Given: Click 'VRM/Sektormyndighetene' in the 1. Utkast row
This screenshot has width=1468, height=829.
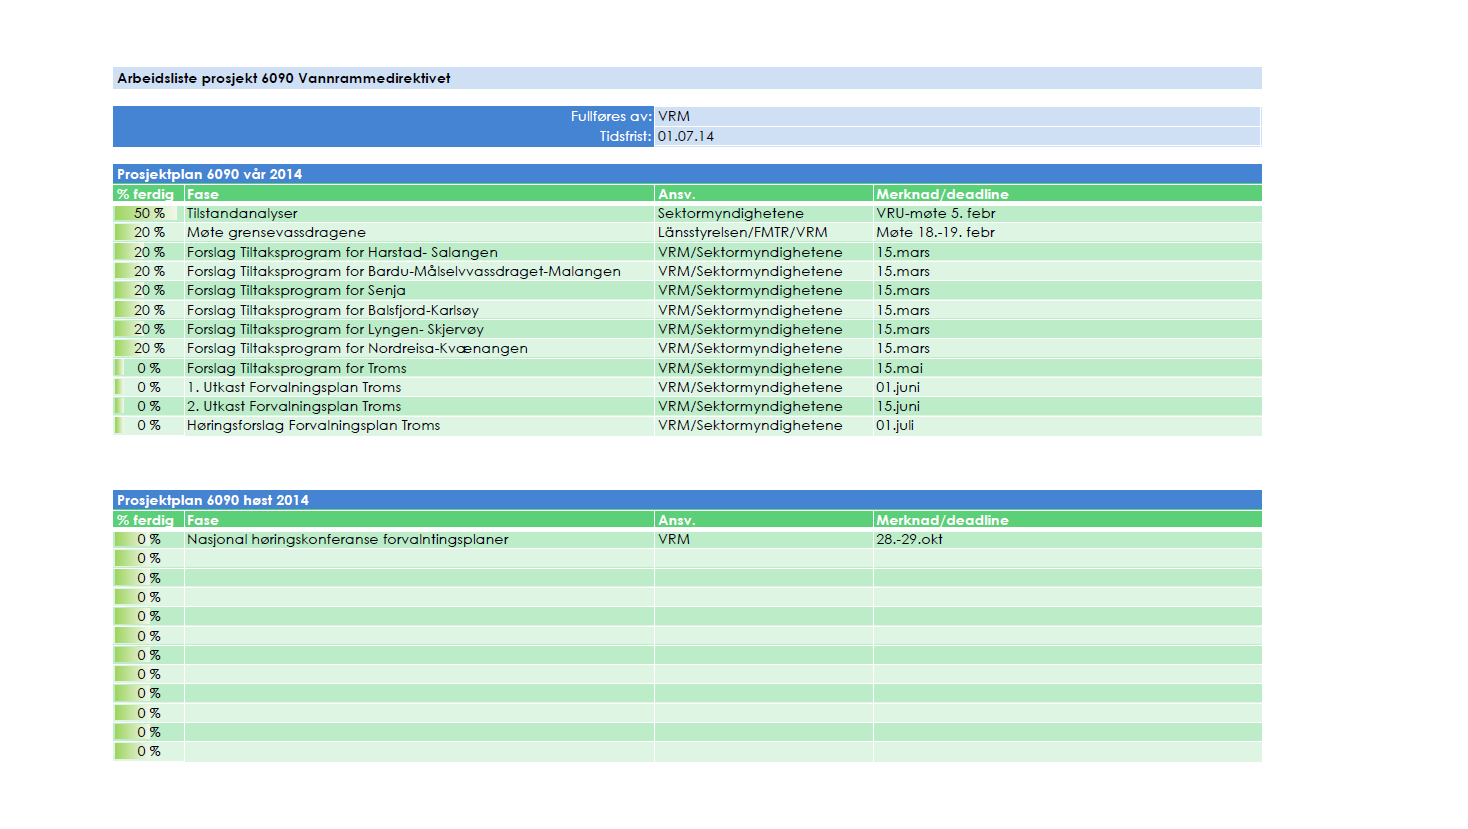Looking at the screenshot, I should point(764,387).
